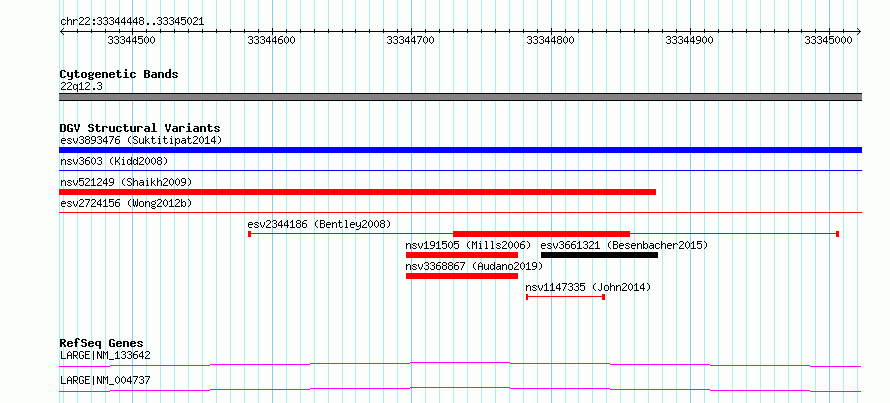890x403 pixels.
Task: Click the red nsv3368867 variant bar
Action: coord(462,276)
